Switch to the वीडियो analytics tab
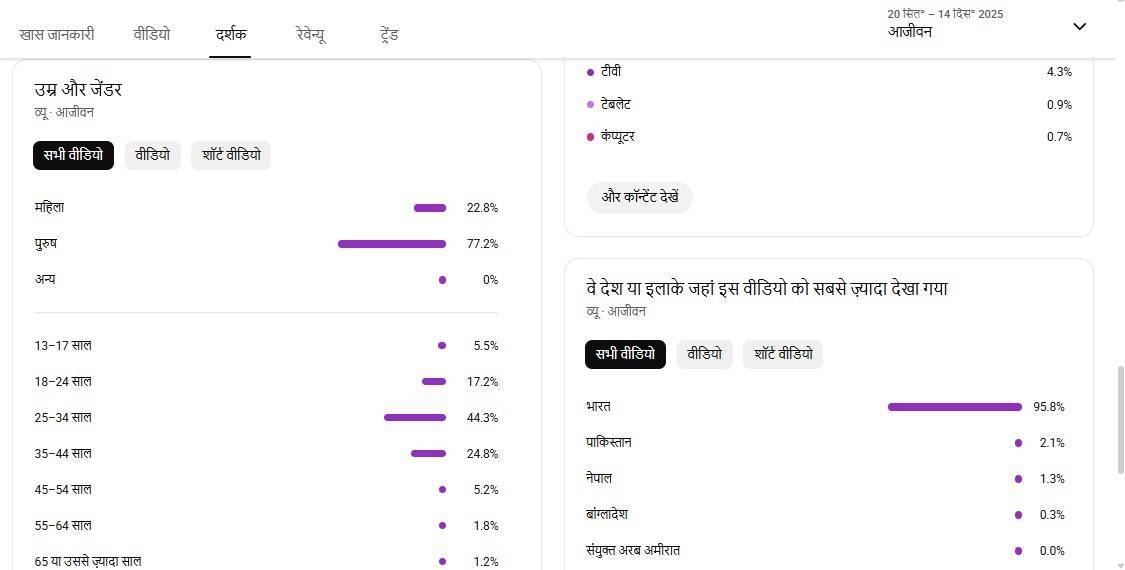The height and width of the screenshot is (570, 1125). pyautogui.click(x=152, y=34)
